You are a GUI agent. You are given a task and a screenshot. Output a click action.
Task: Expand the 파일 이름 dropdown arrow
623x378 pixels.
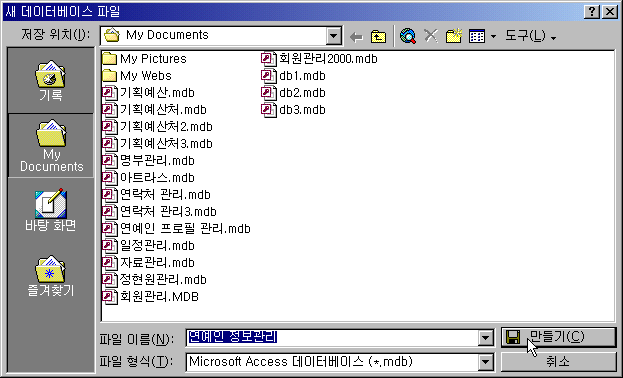pyautogui.click(x=485, y=338)
